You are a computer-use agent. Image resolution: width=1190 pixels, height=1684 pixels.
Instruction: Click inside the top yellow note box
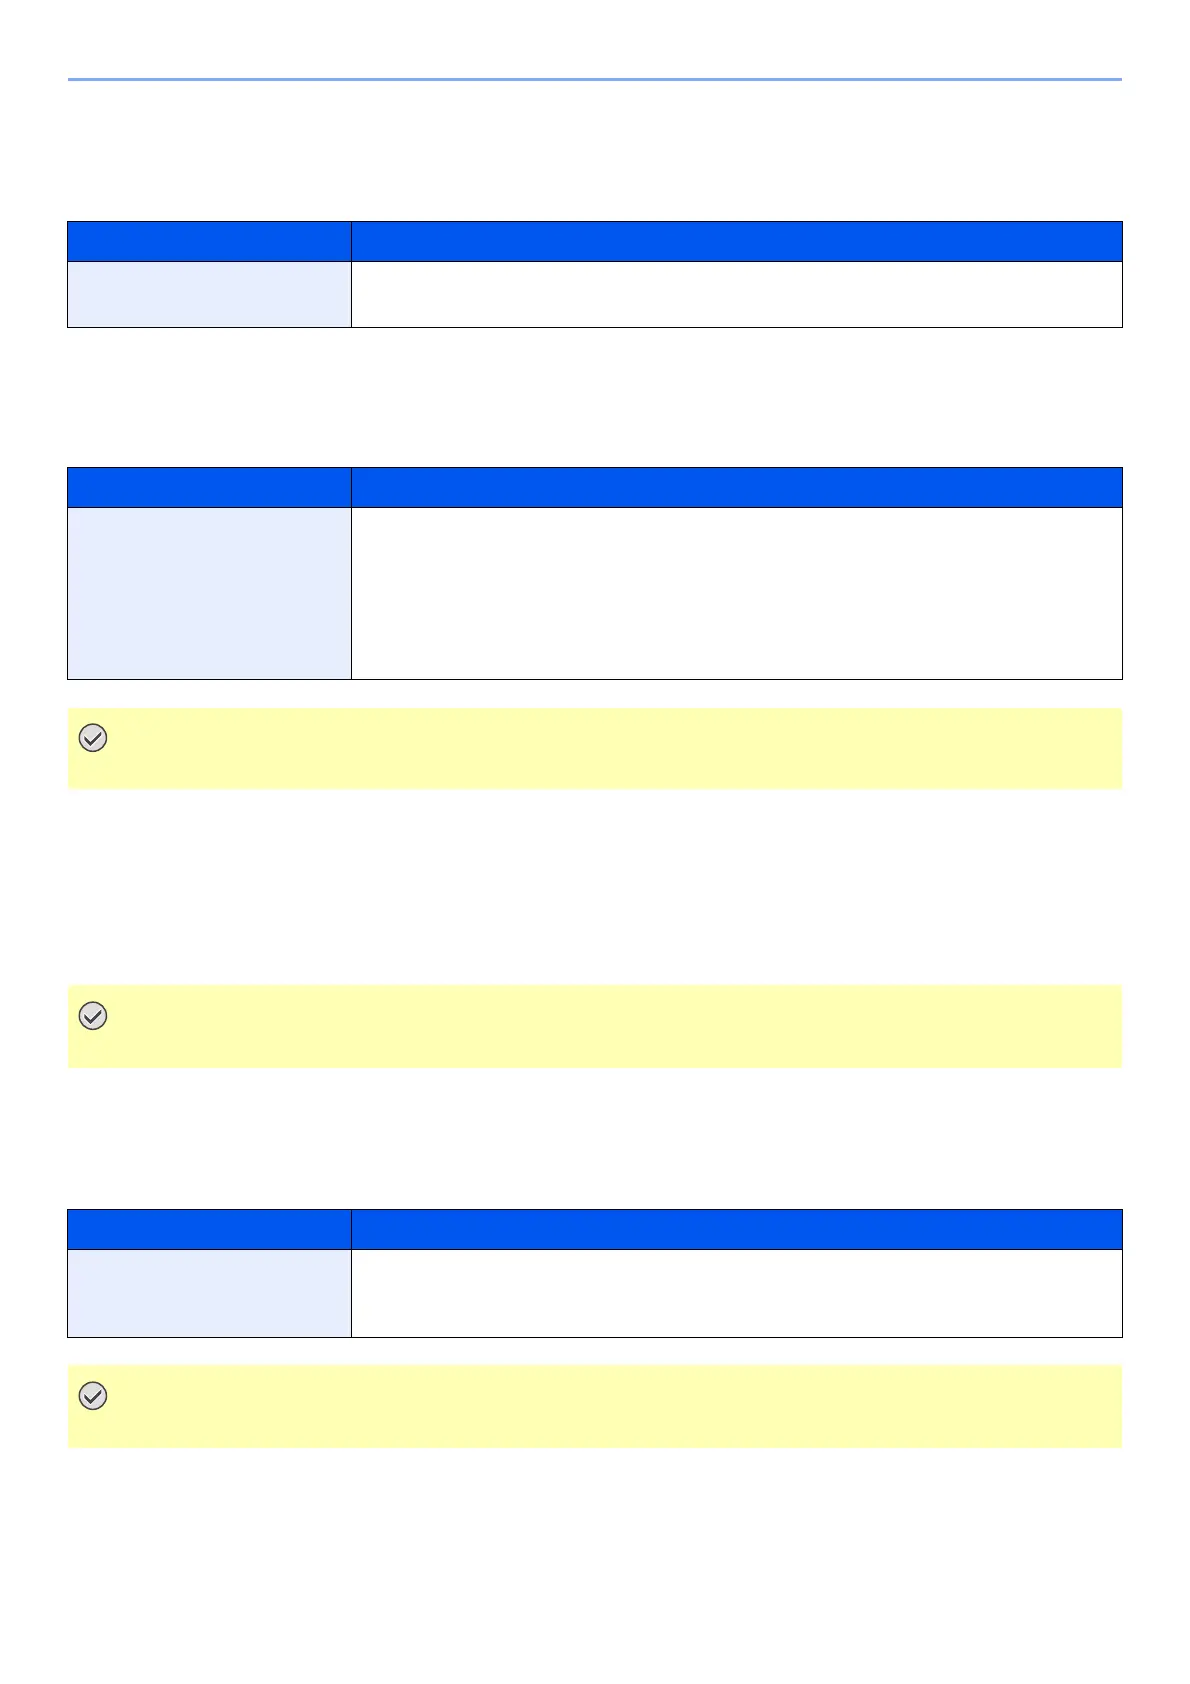(x=600, y=749)
